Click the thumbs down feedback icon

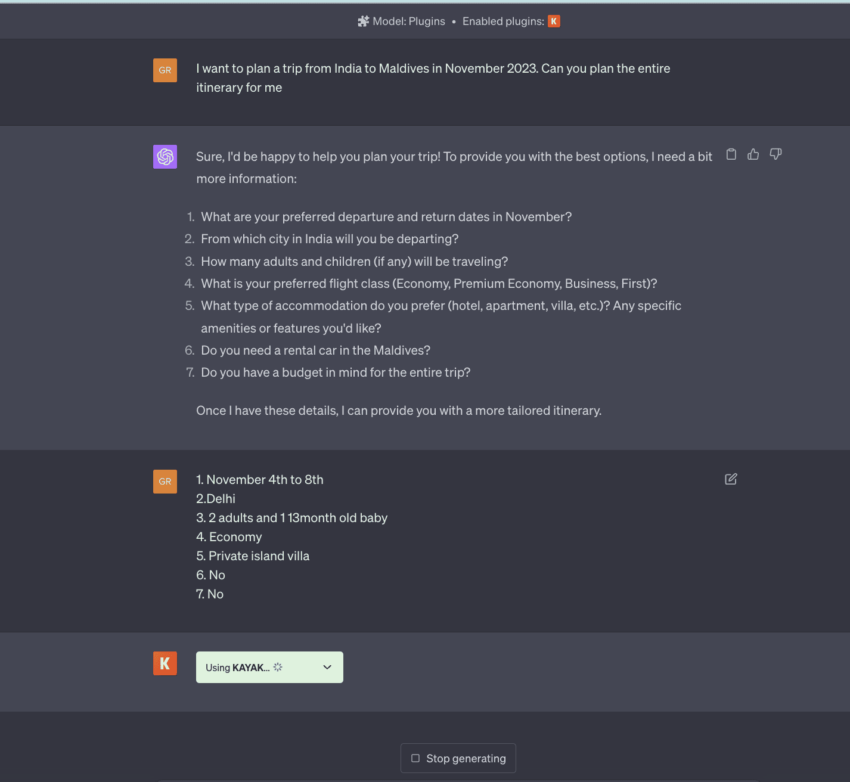(775, 154)
